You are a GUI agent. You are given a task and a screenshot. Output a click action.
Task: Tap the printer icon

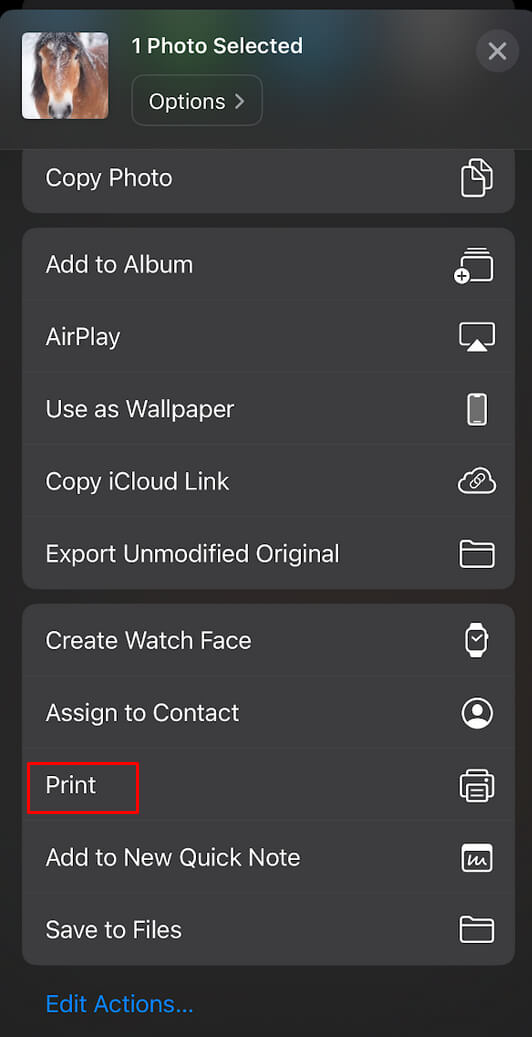point(477,786)
